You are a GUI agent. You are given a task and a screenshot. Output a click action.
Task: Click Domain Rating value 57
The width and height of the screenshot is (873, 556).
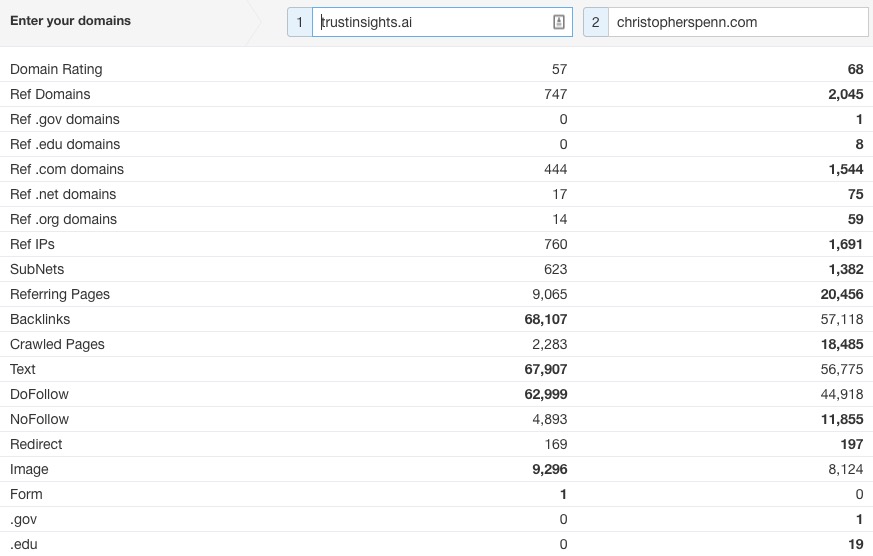coord(560,69)
